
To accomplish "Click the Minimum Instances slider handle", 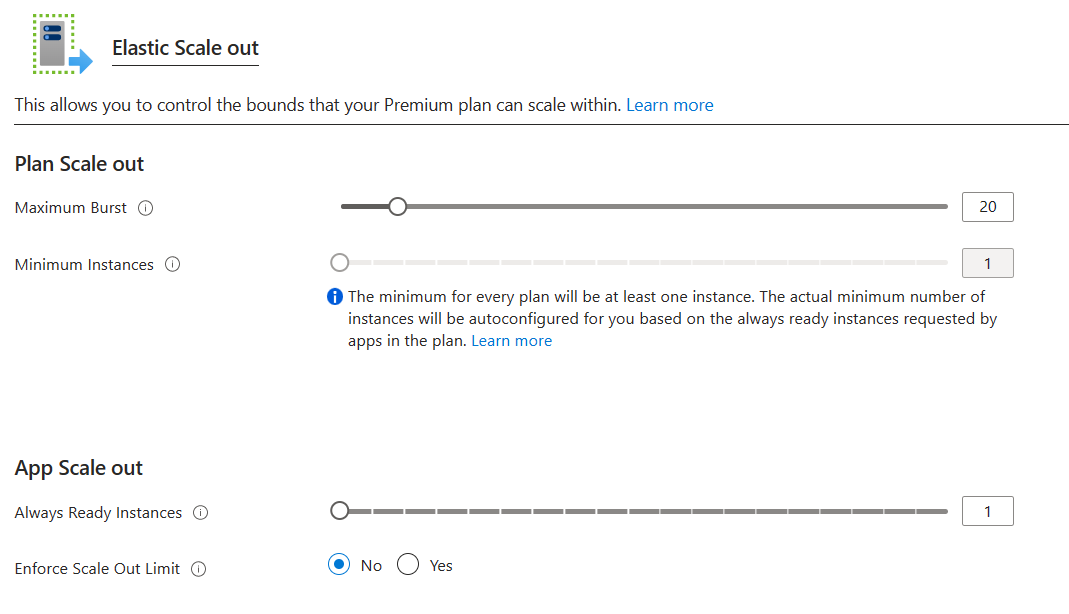I will [x=340, y=263].
